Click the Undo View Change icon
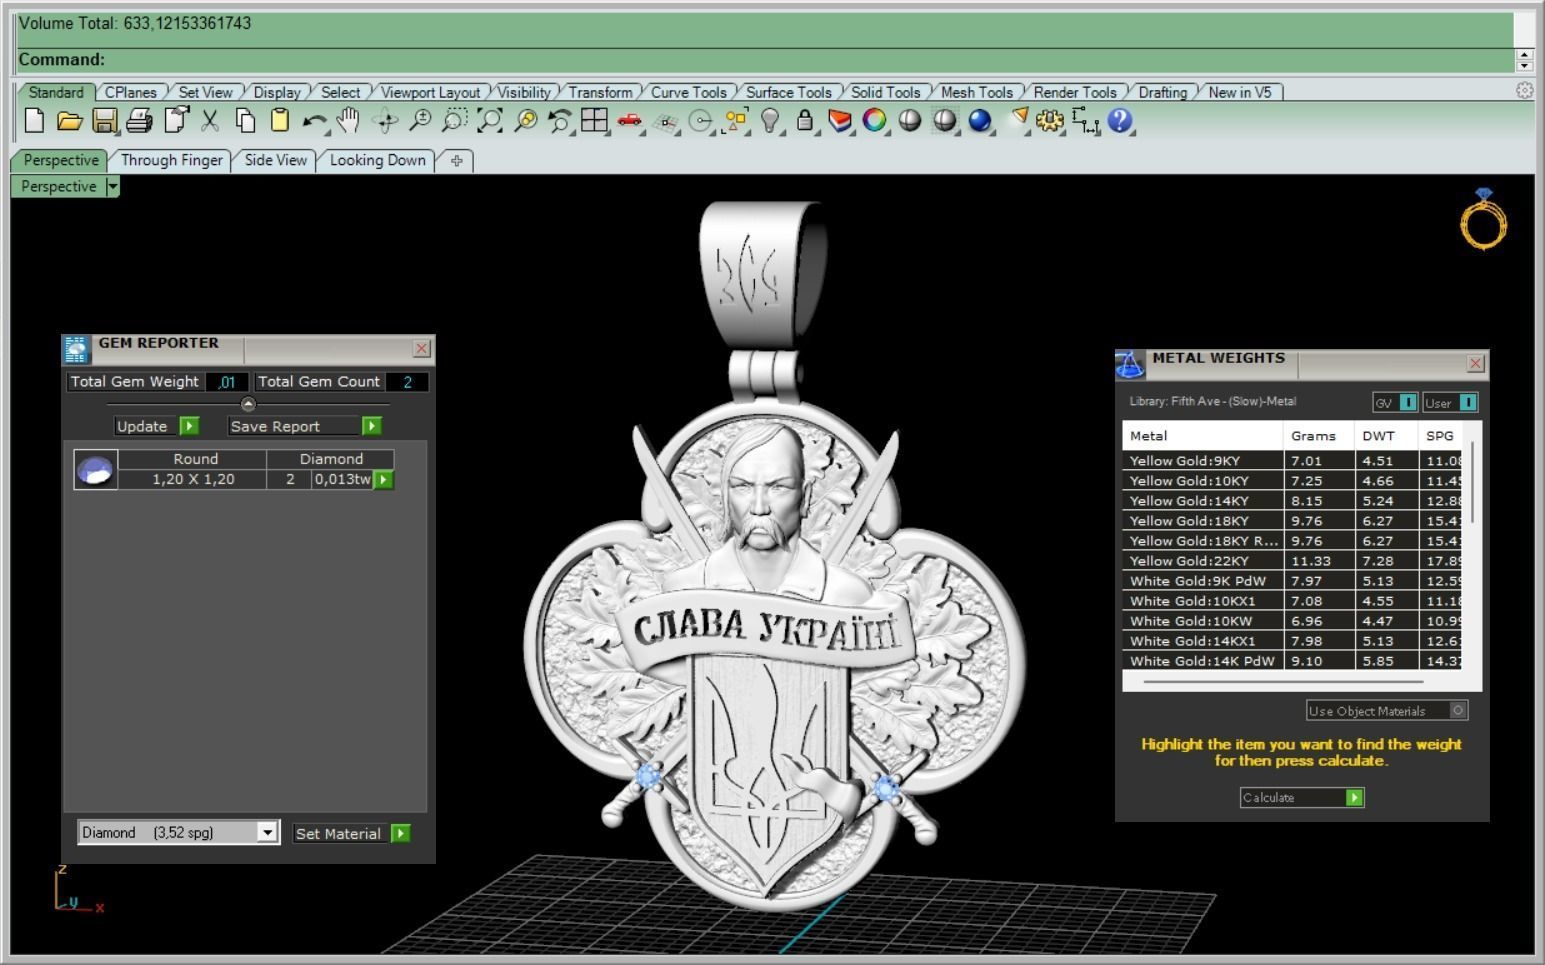Image resolution: width=1545 pixels, height=965 pixels. [560, 121]
